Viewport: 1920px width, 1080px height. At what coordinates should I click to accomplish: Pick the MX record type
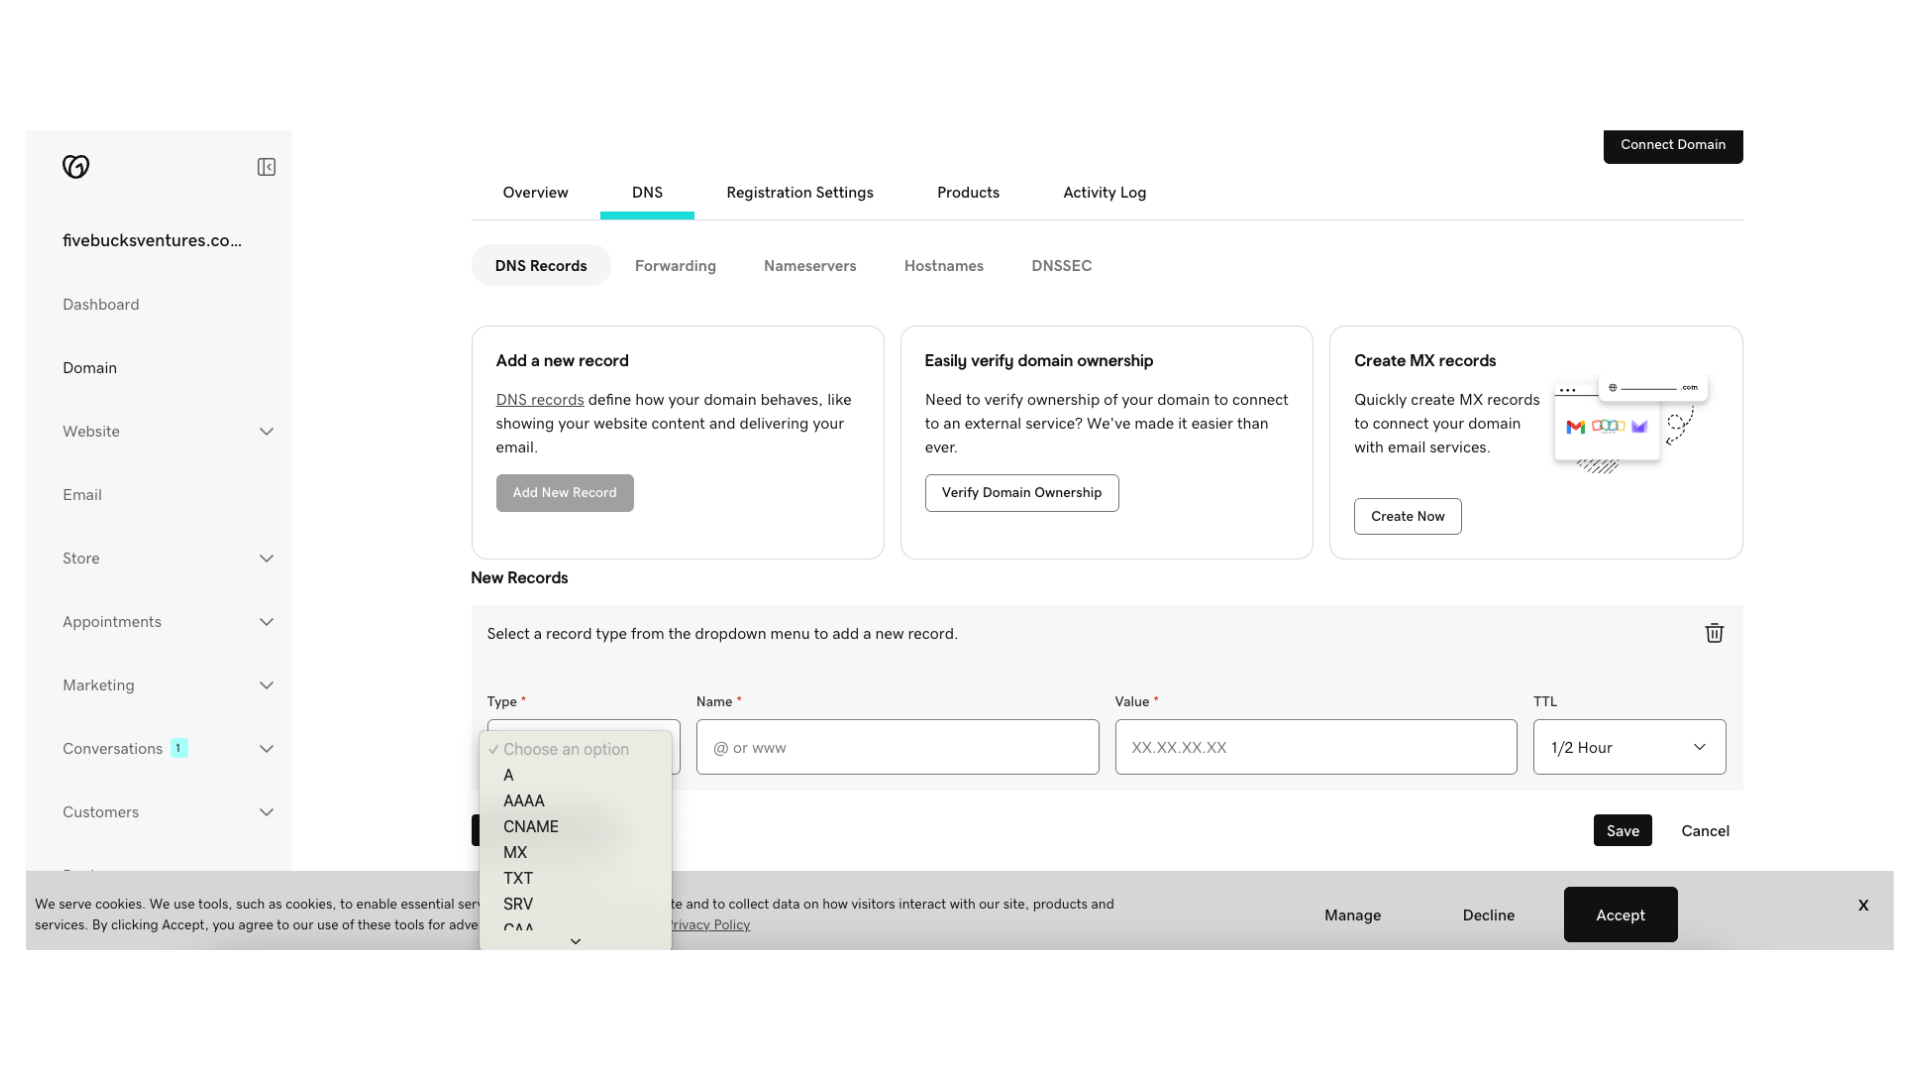[515, 853]
